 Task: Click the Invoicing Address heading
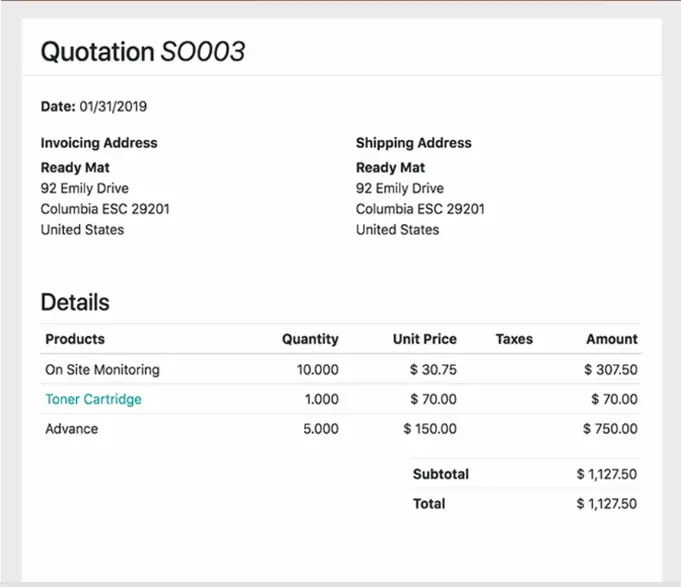99,143
